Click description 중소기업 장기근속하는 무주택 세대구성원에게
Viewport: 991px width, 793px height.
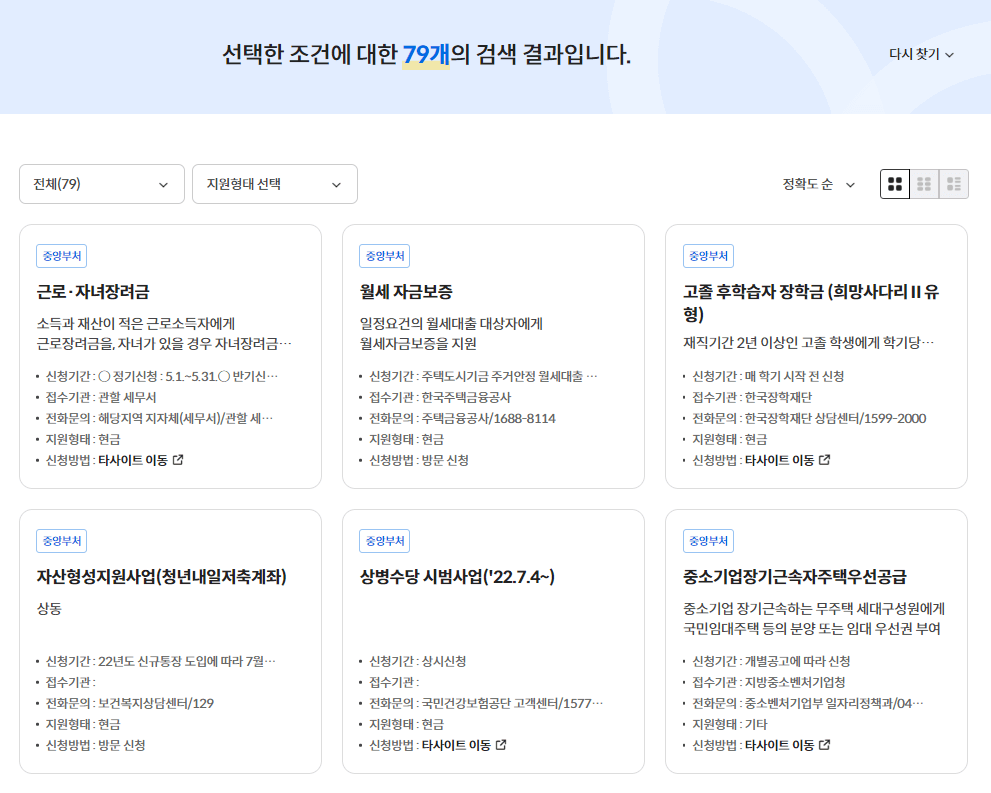(814, 608)
